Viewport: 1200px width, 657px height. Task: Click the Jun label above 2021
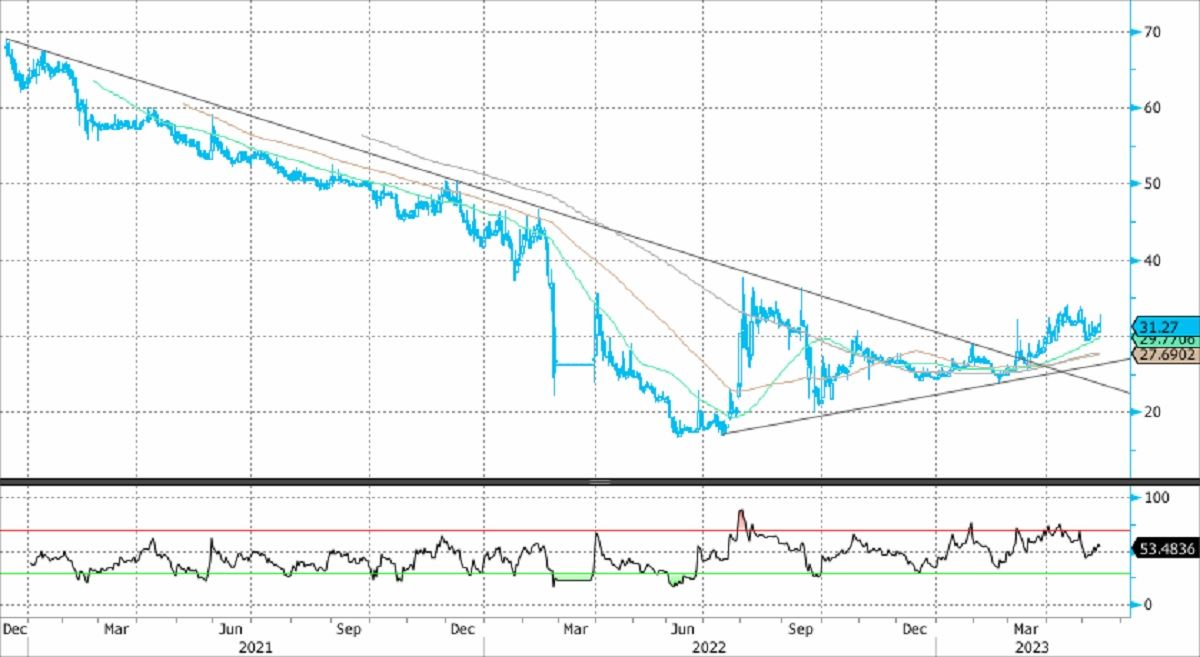232,630
